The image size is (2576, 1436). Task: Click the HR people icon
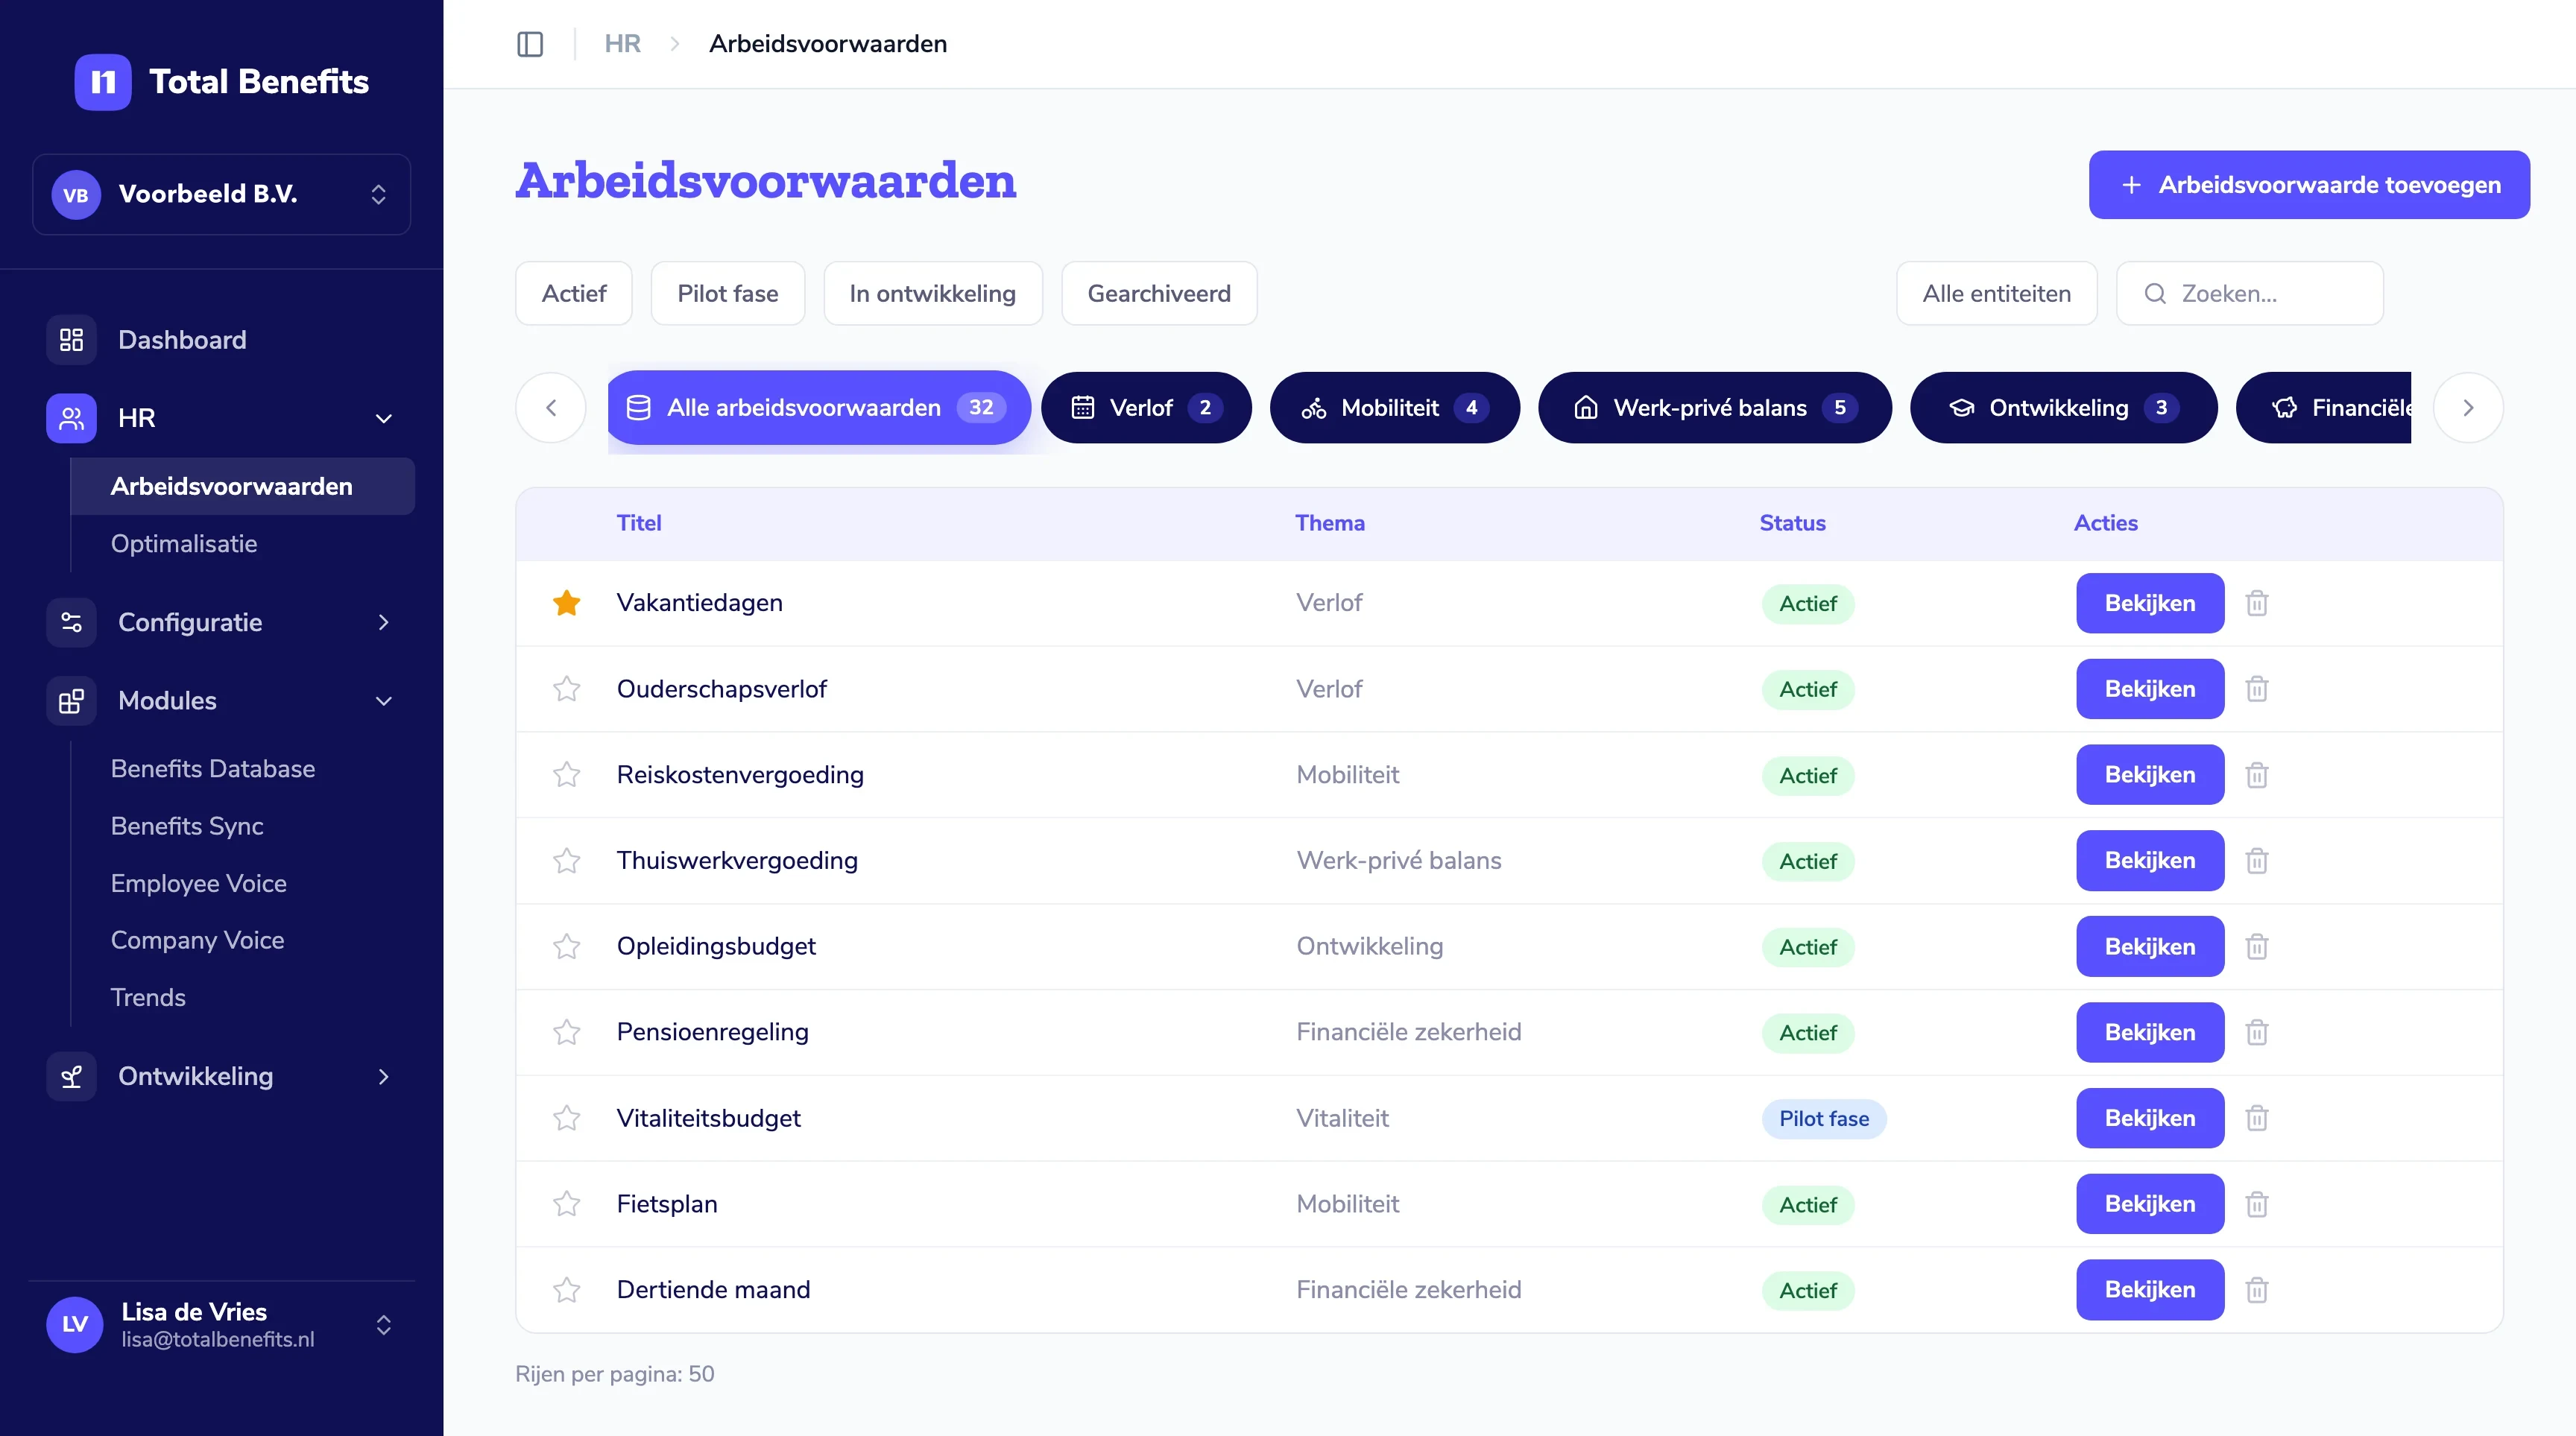pyautogui.click(x=71, y=418)
